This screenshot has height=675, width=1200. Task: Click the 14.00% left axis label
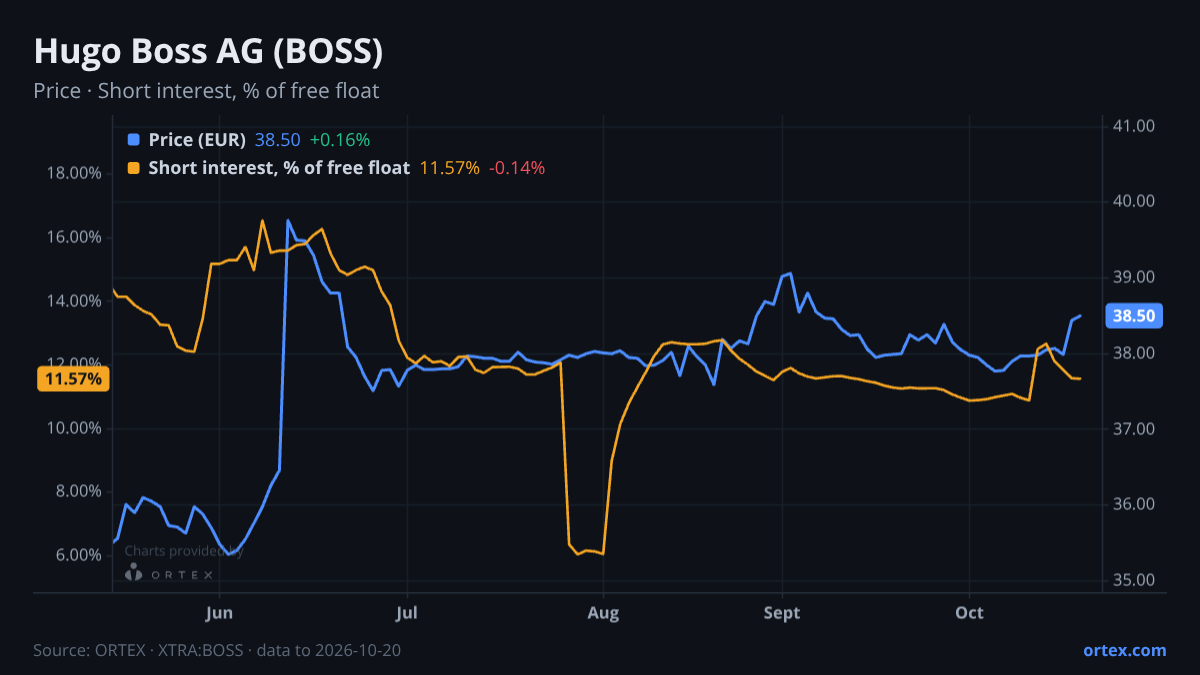click(74, 301)
